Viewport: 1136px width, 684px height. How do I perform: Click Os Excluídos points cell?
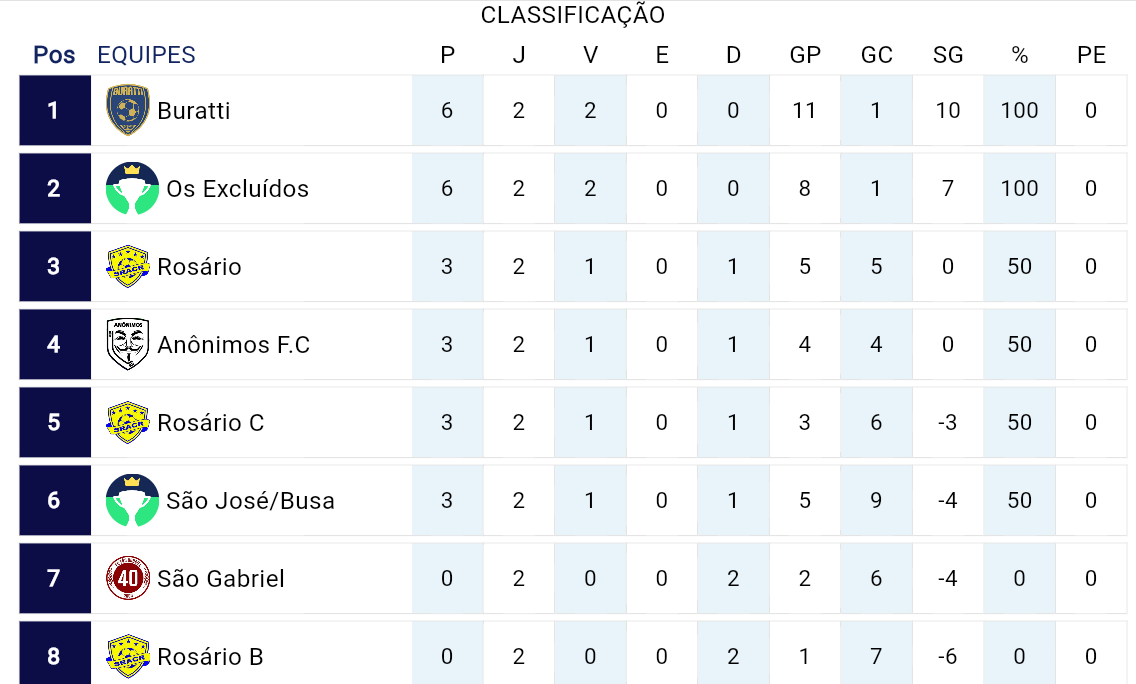[447, 188]
